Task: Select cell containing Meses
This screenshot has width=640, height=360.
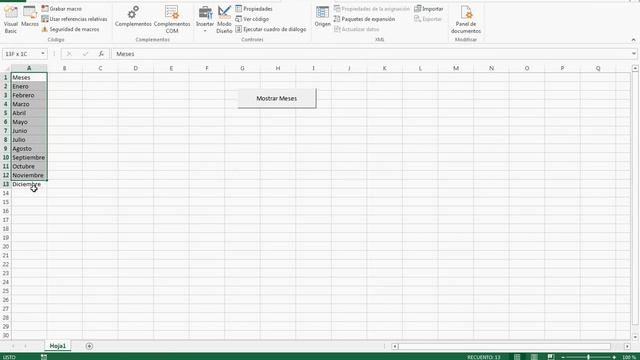Action: [x=29, y=77]
